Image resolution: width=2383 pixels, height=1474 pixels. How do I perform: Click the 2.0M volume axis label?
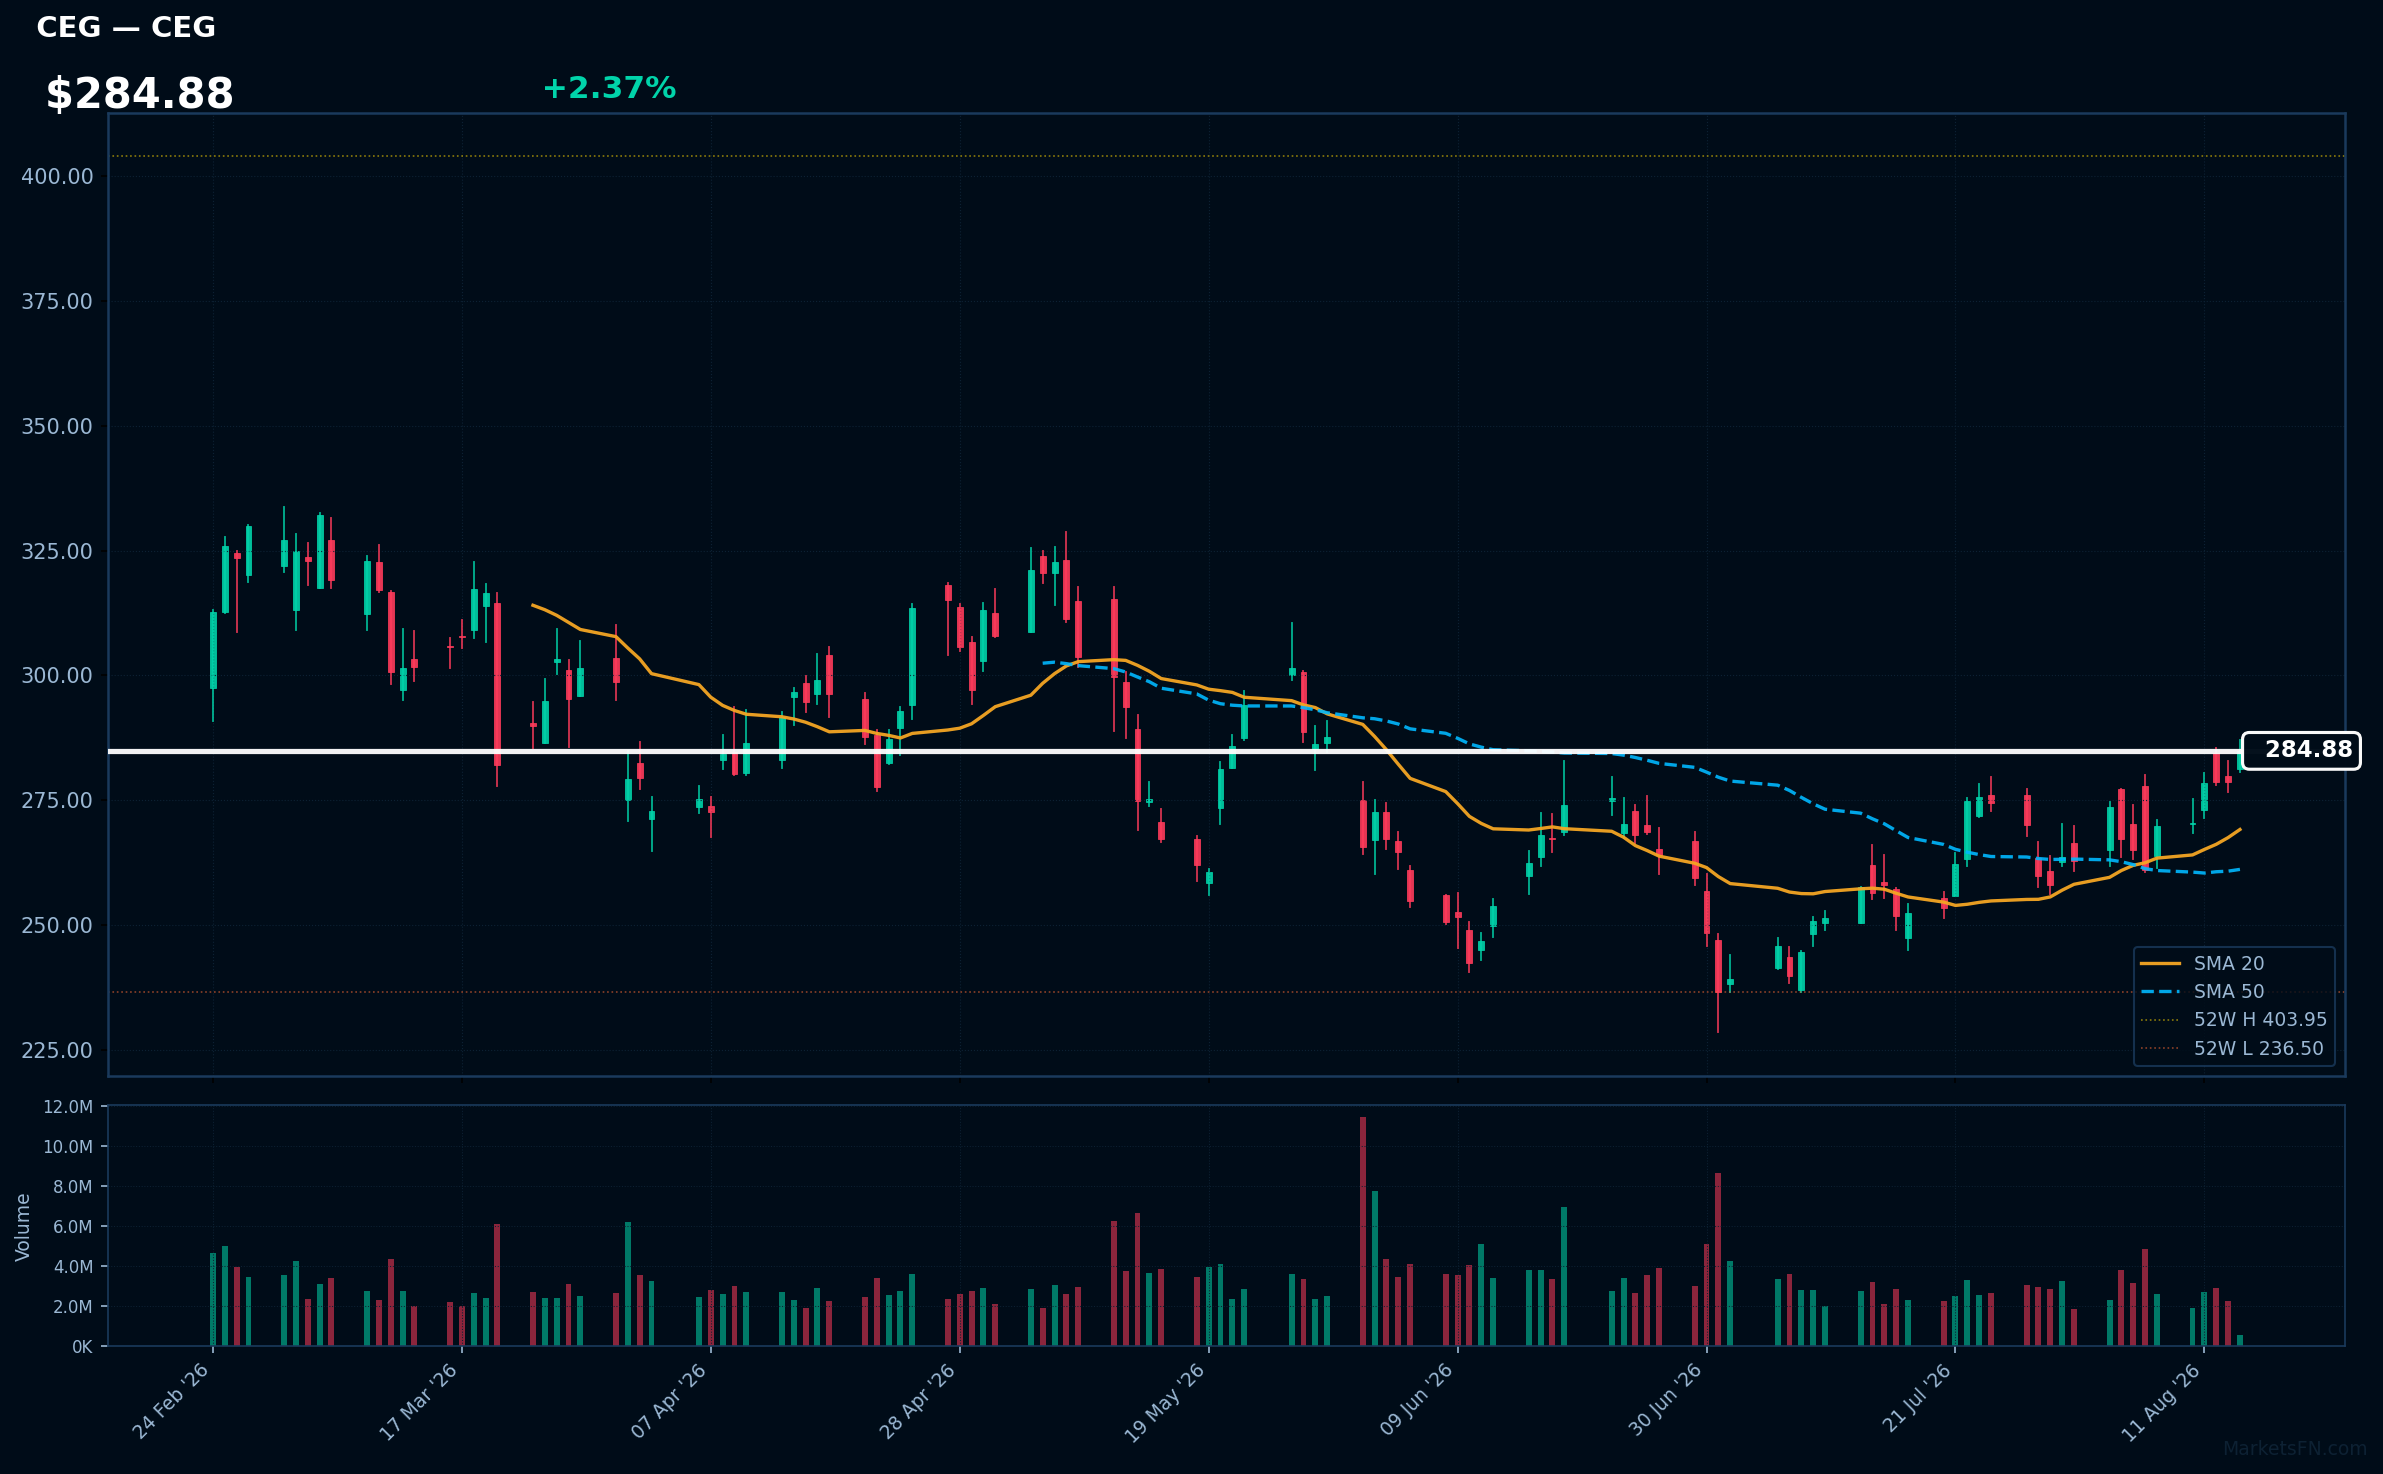tap(72, 1307)
